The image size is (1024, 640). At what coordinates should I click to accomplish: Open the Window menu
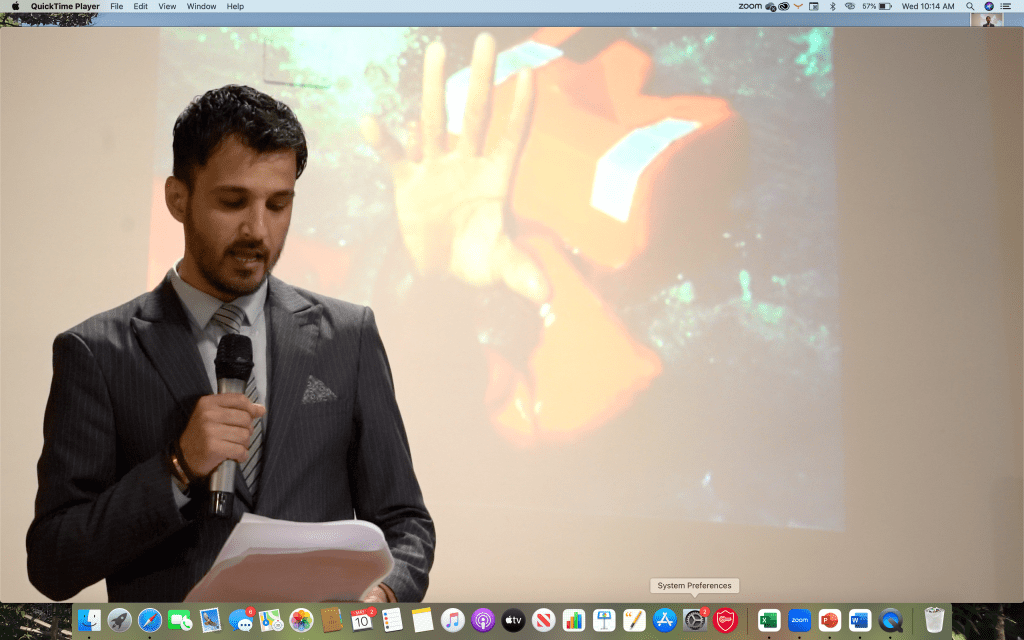click(x=201, y=6)
